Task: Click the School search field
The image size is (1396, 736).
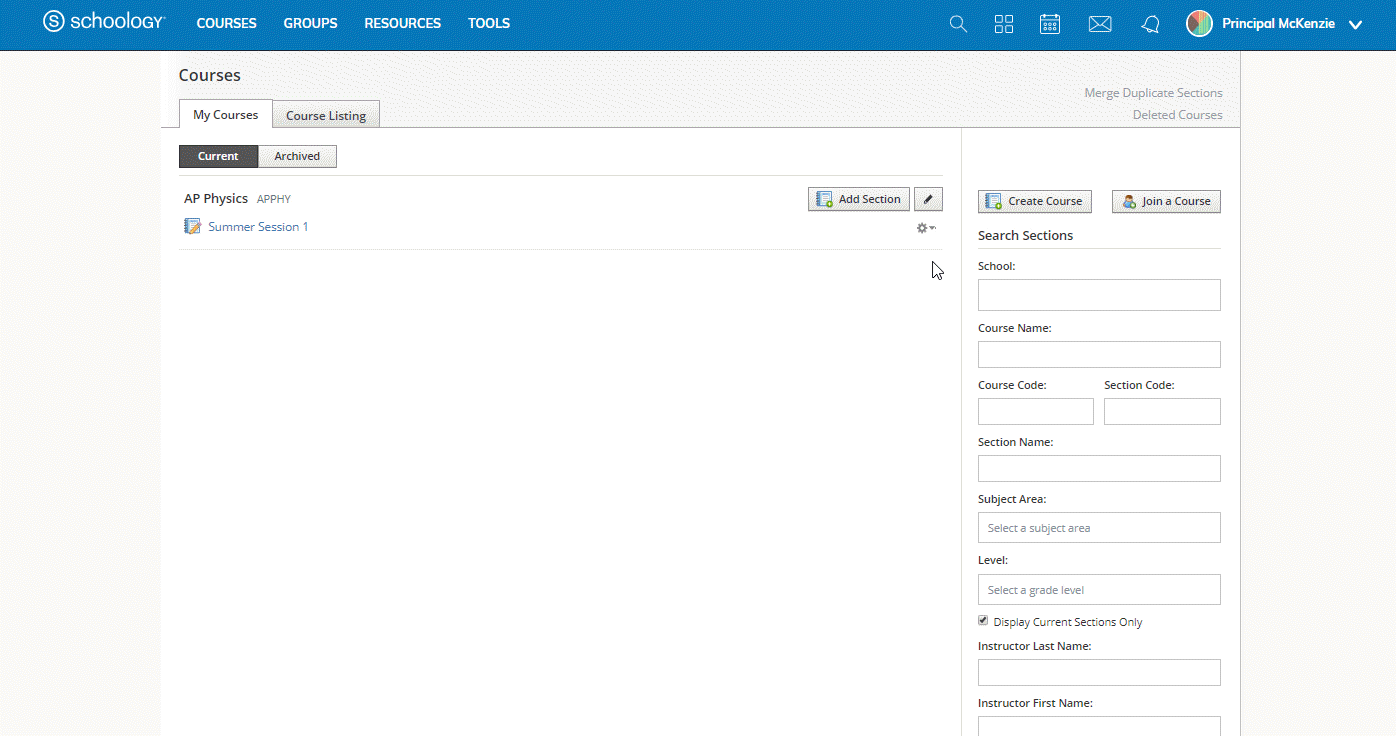Action: pos(1098,294)
